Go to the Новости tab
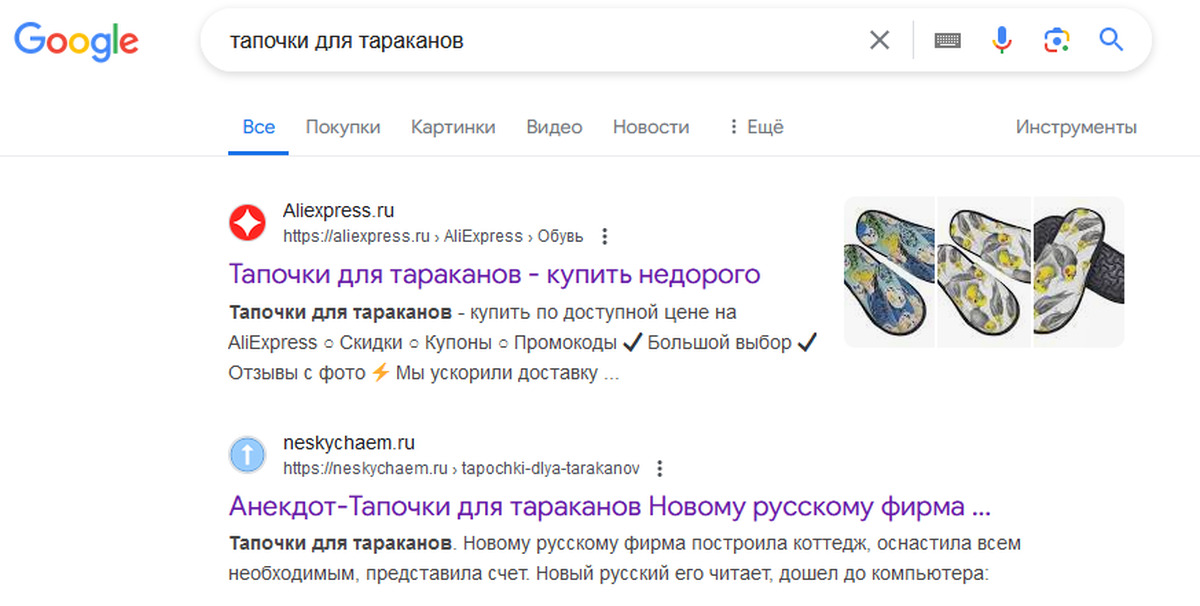The image size is (1200, 606). pyautogui.click(x=651, y=127)
